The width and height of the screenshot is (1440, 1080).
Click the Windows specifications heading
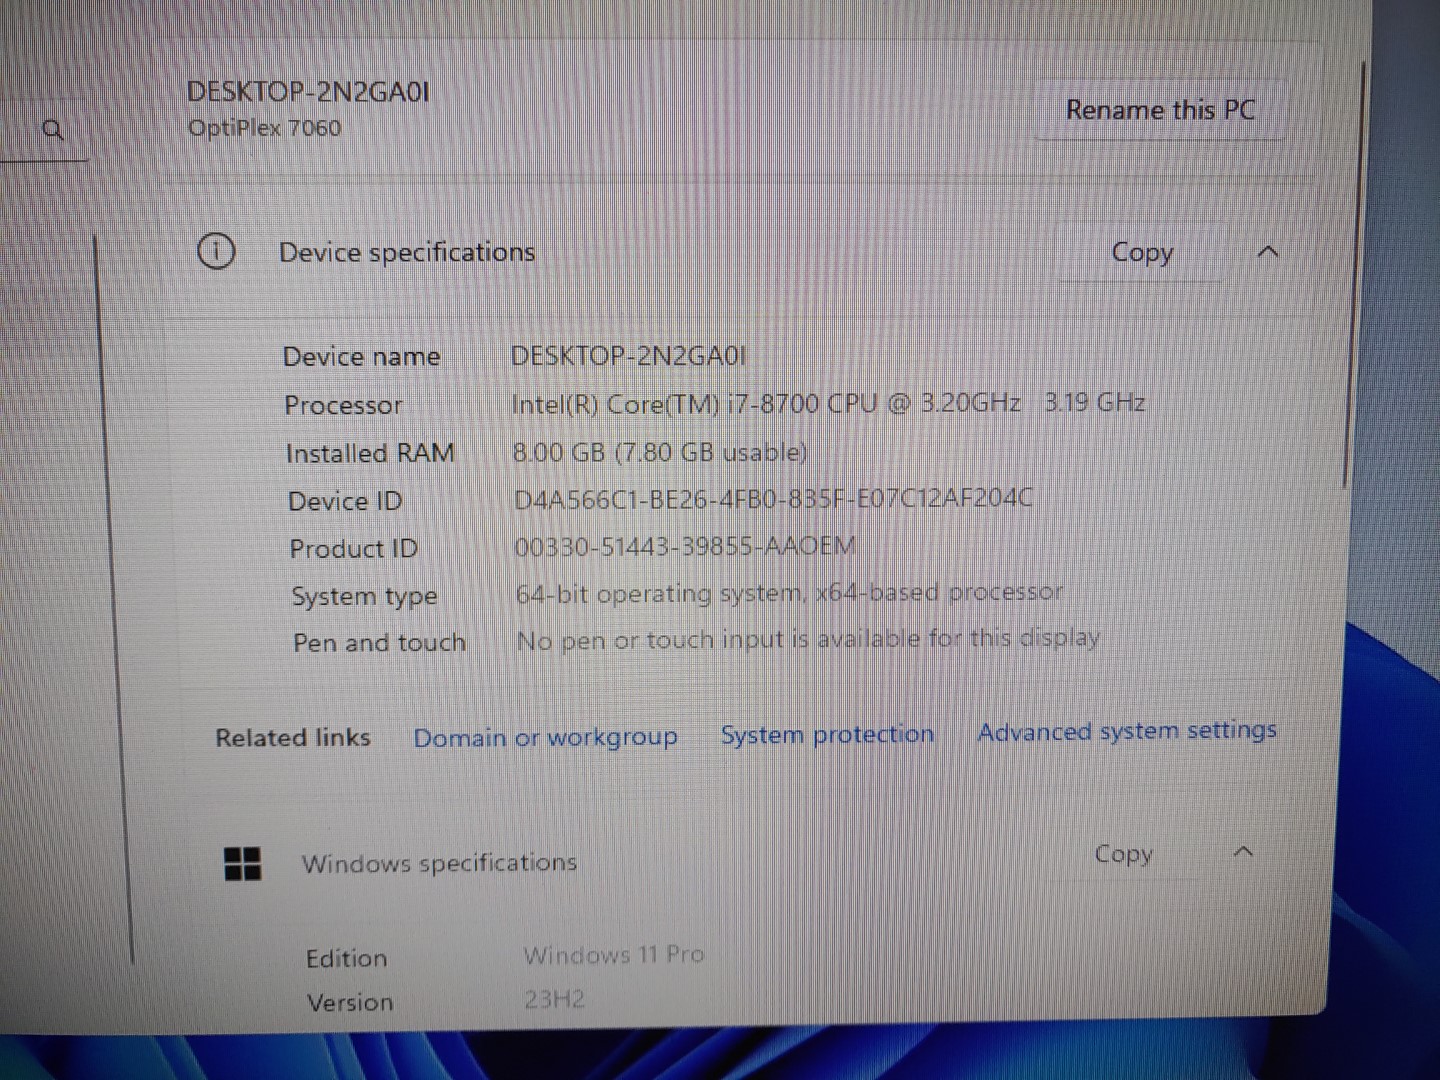click(x=439, y=863)
